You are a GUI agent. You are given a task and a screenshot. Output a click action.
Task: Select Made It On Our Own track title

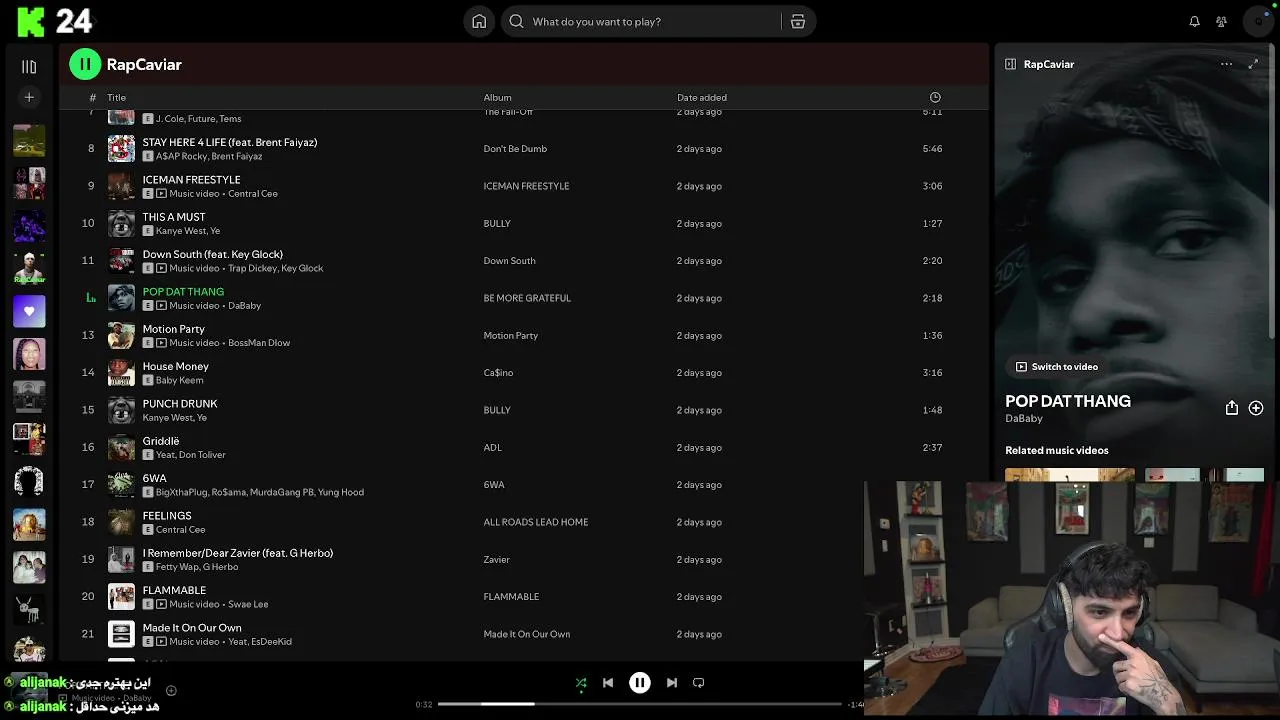click(191, 628)
